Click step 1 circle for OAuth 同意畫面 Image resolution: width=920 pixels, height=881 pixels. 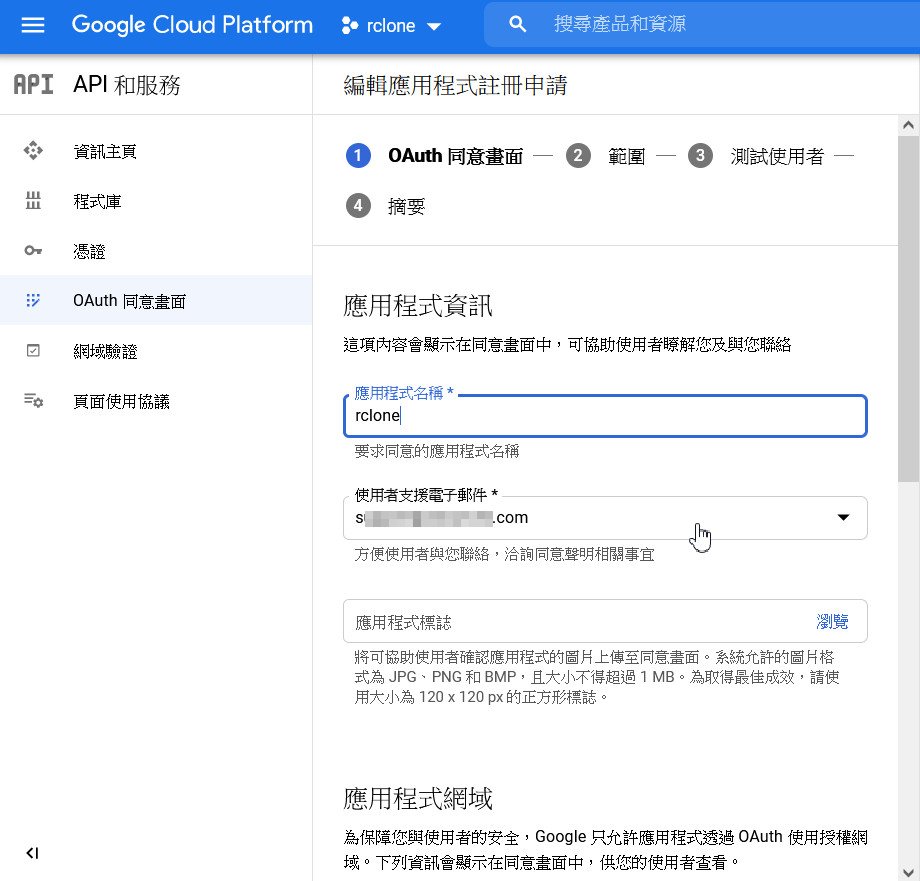358,156
